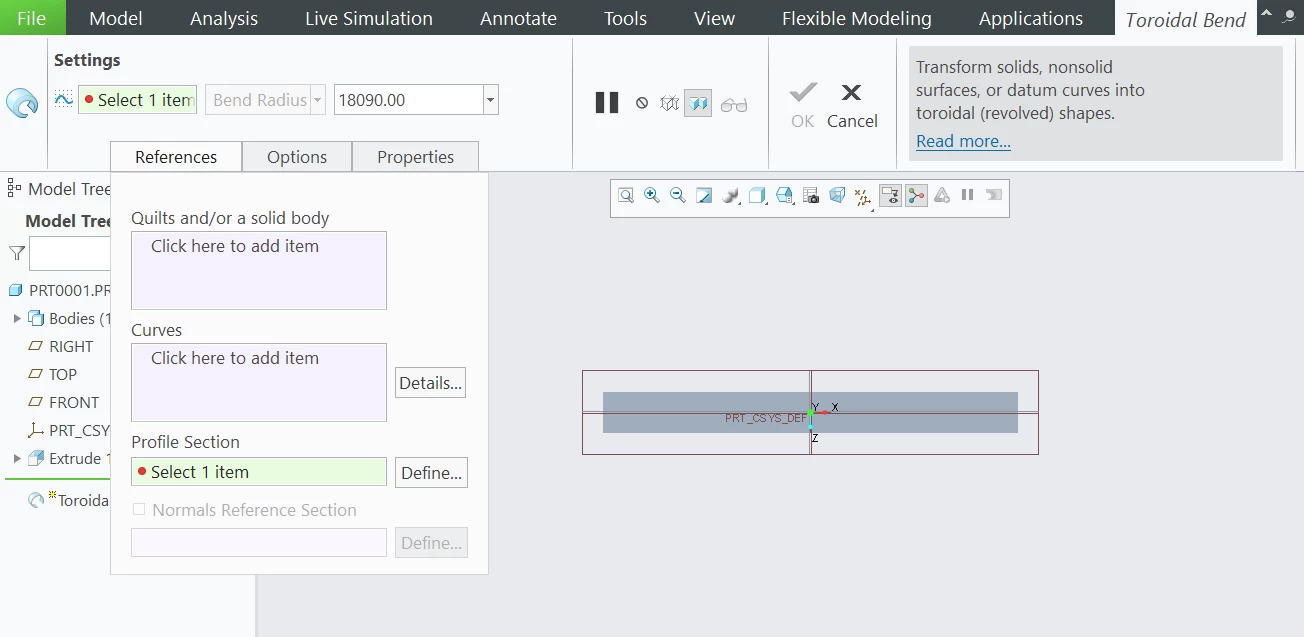Switch to the View ribbon tab

715,18
